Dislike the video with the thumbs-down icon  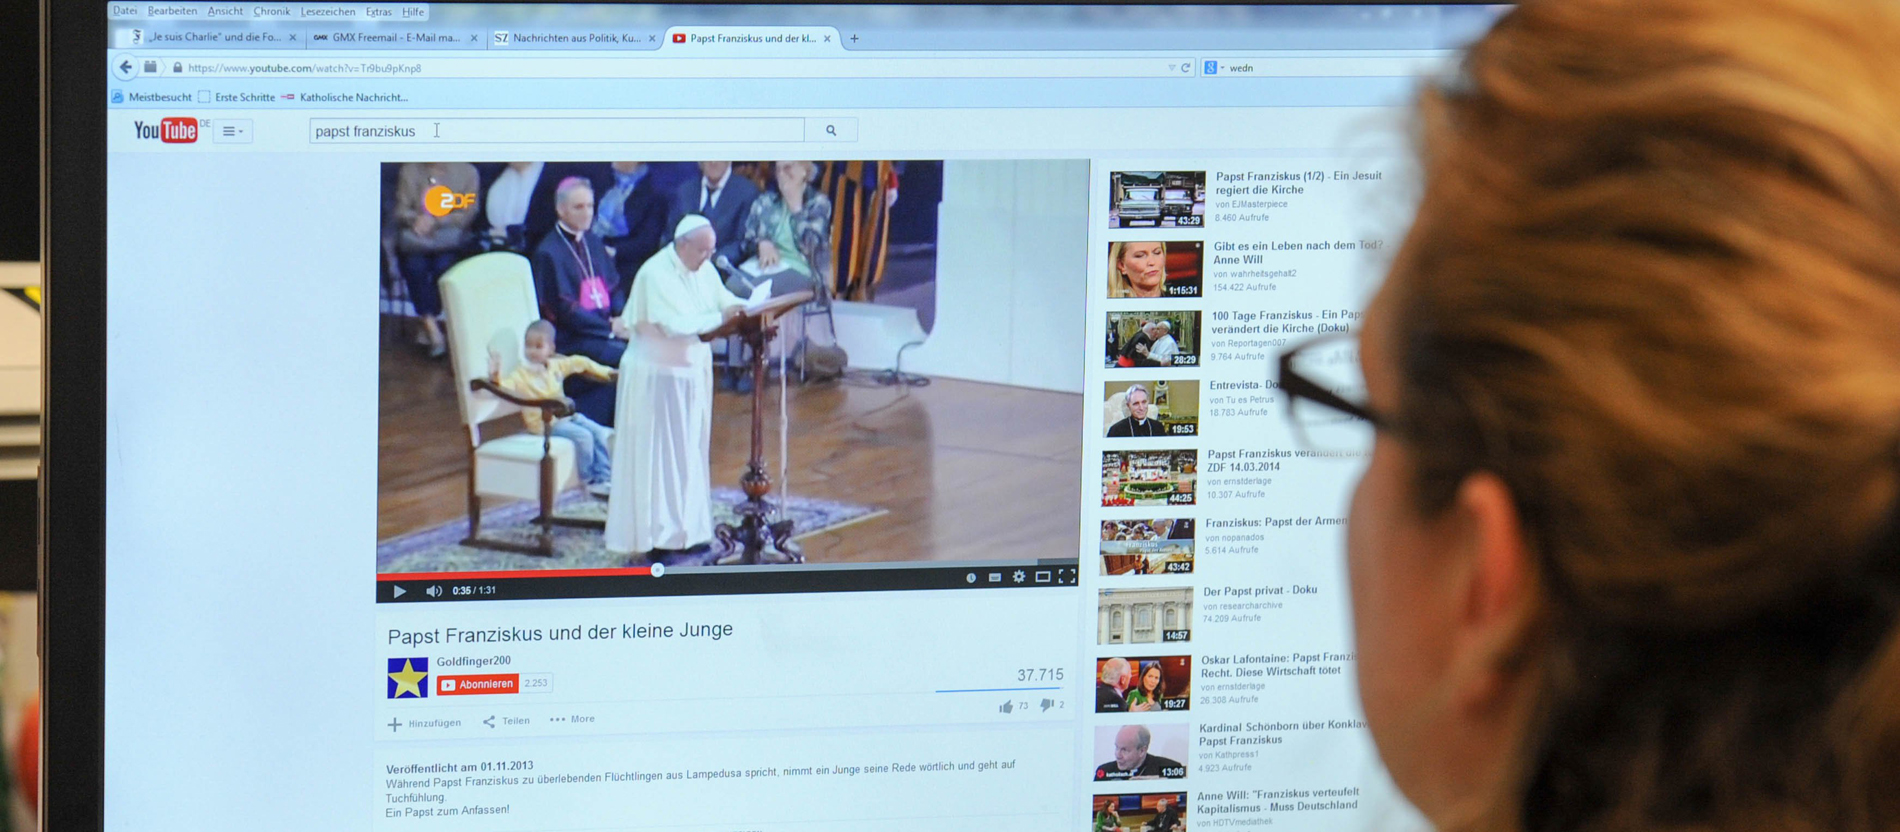click(1047, 705)
